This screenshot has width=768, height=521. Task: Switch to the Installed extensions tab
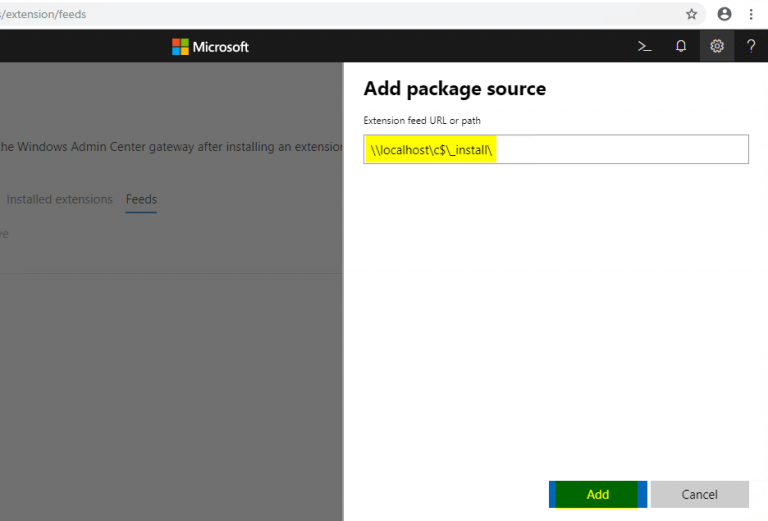click(59, 199)
